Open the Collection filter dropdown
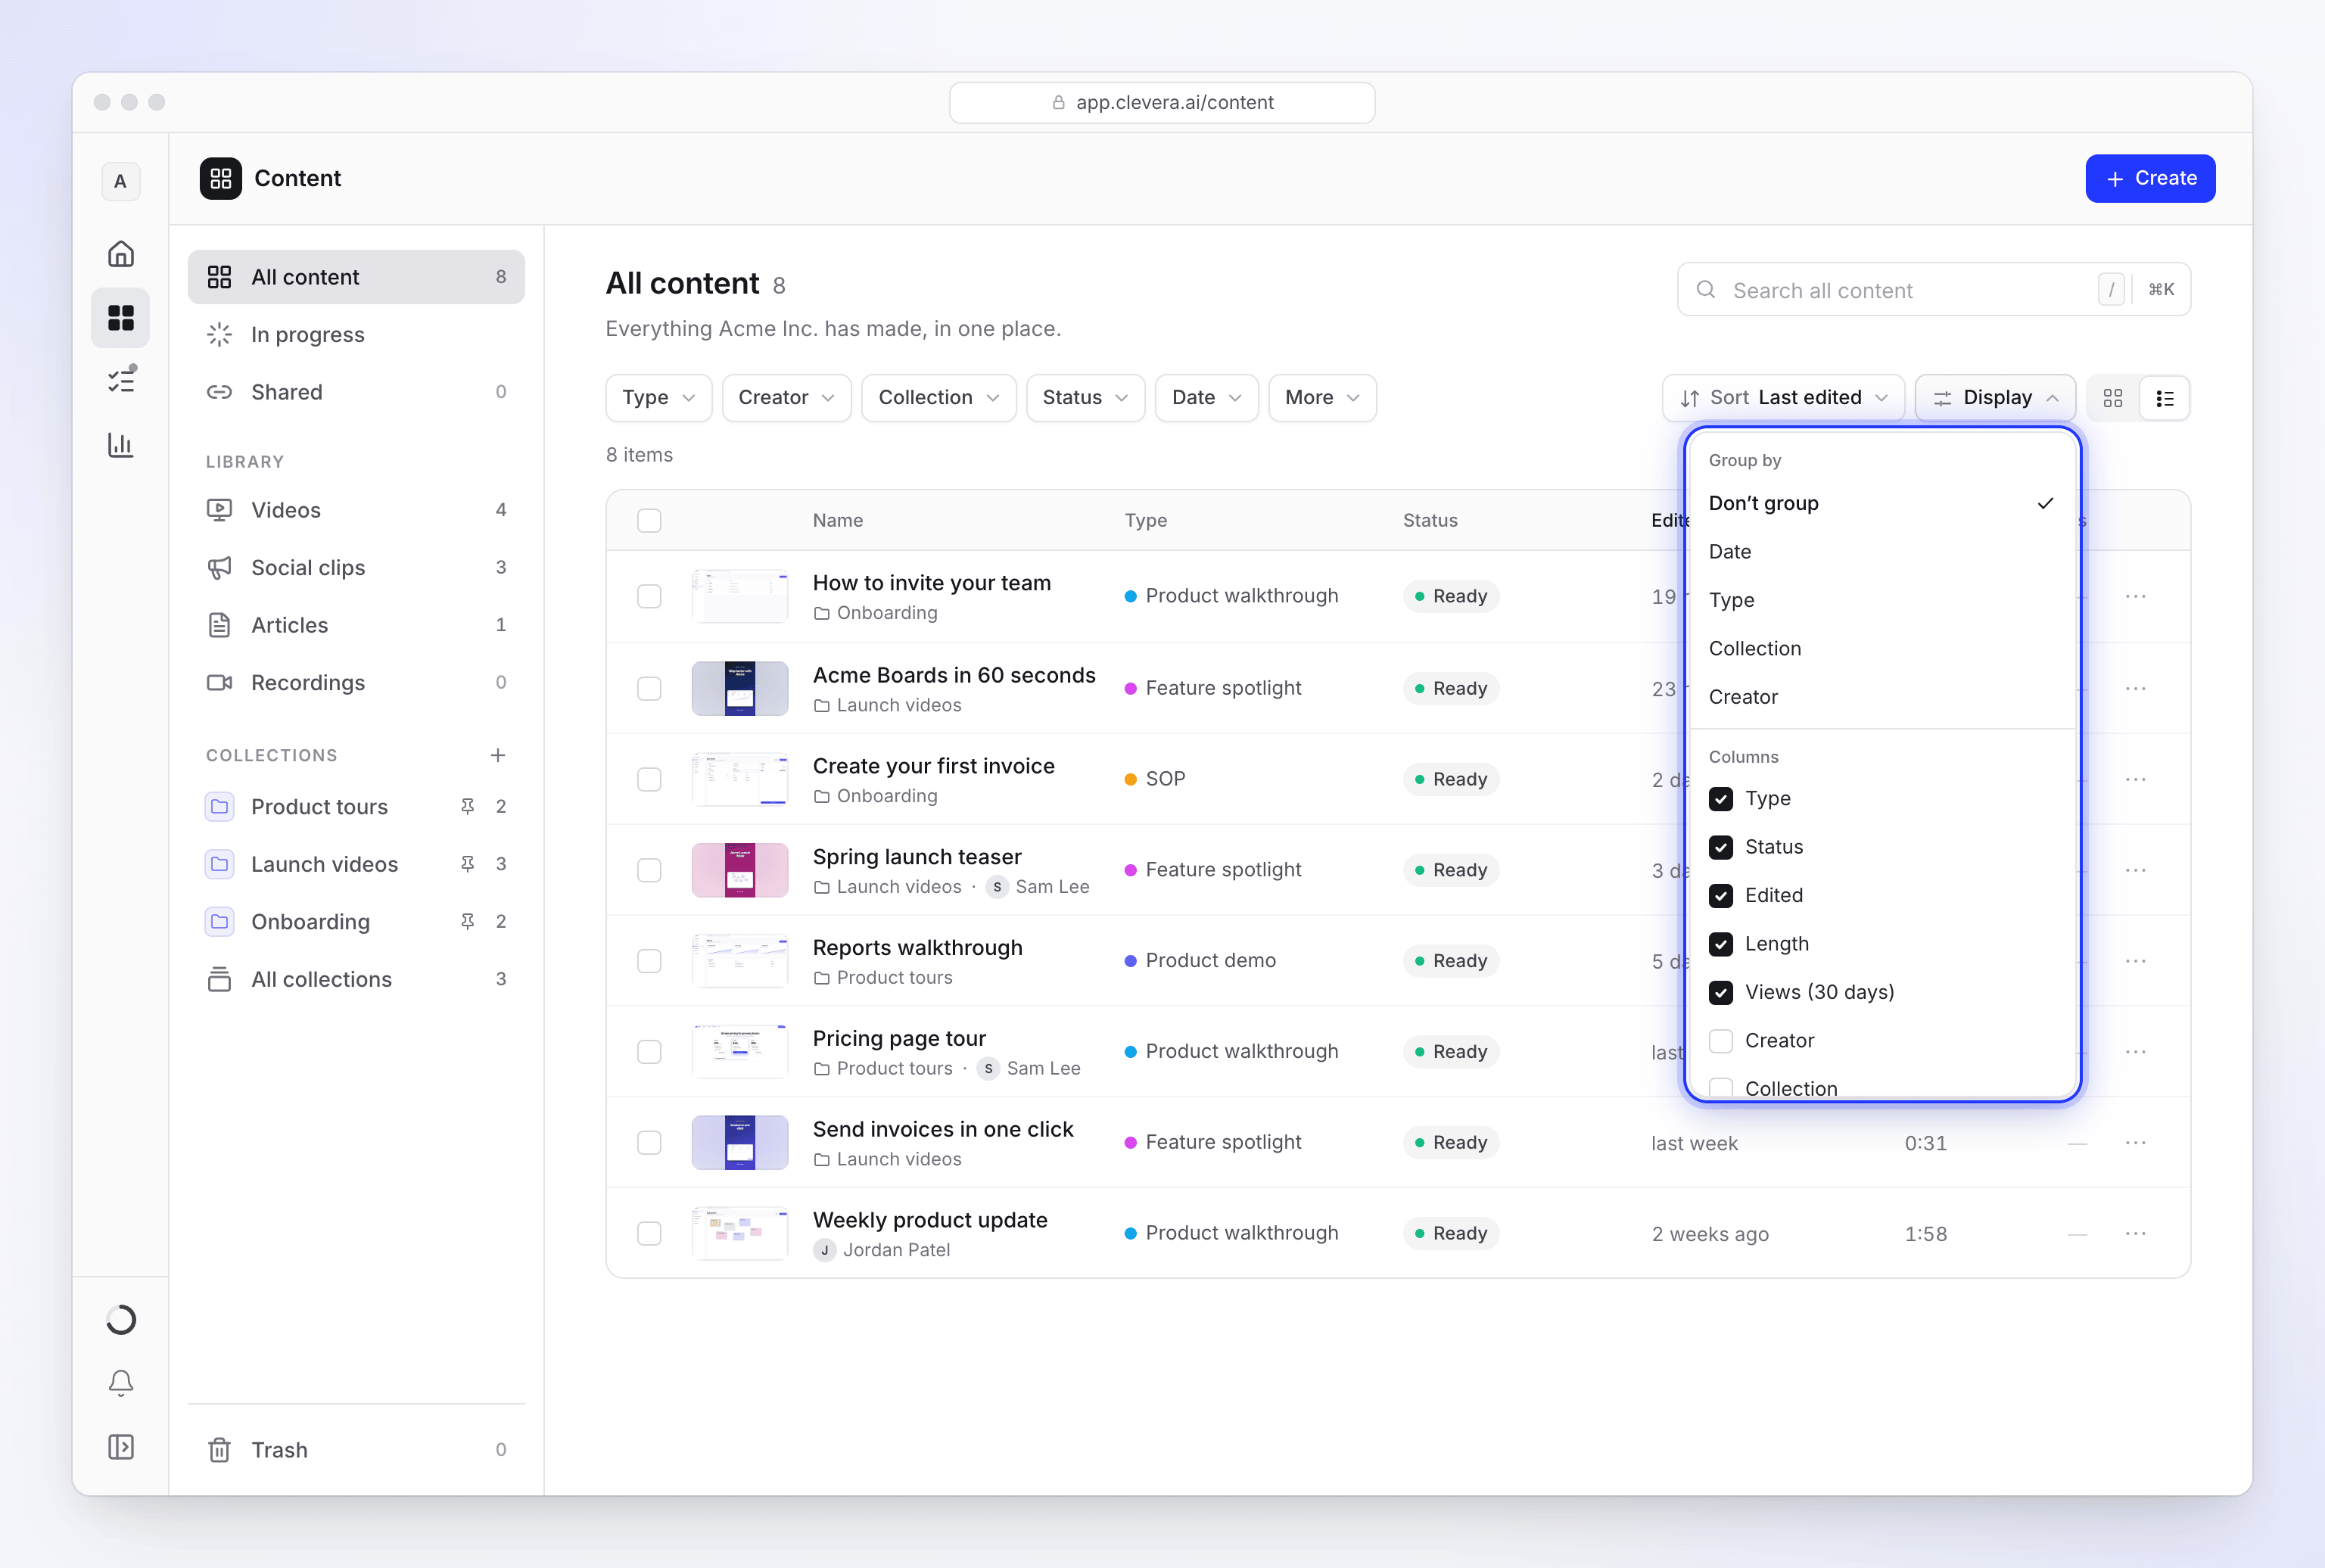Image resolution: width=2325 pixels, height=1568 pixels. (938, 398)
